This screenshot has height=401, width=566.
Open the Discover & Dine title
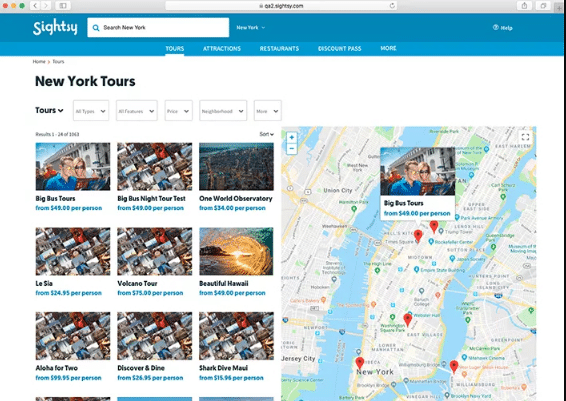pyautogui.click(x=141, y=368)
